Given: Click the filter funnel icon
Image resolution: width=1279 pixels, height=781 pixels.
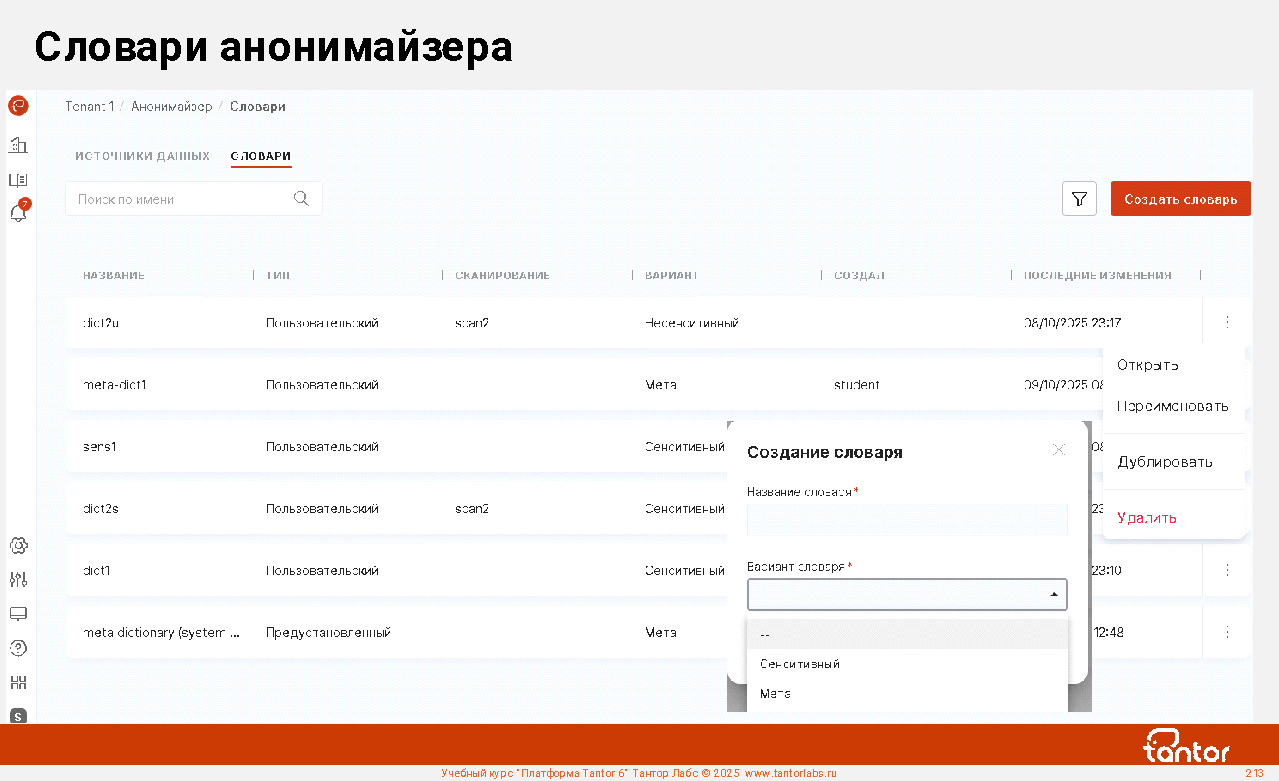Looking at the screenshot, I should point(1079,199).
